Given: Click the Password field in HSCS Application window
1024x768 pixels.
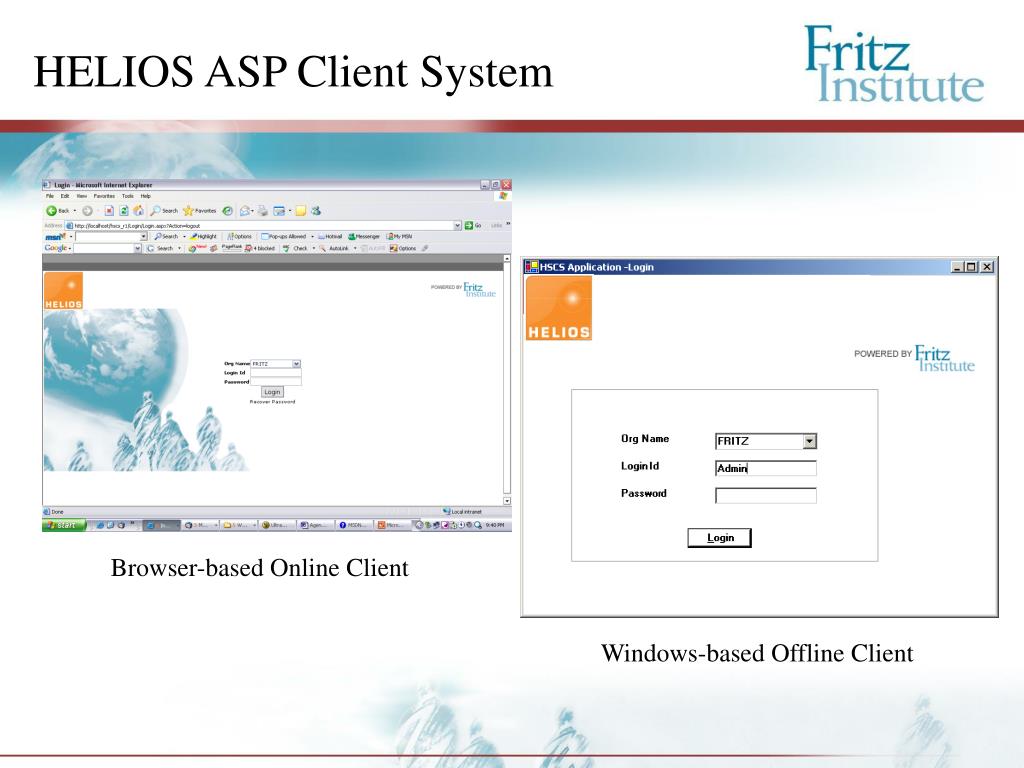Looking at the screenshot, I should click(766, 496).
